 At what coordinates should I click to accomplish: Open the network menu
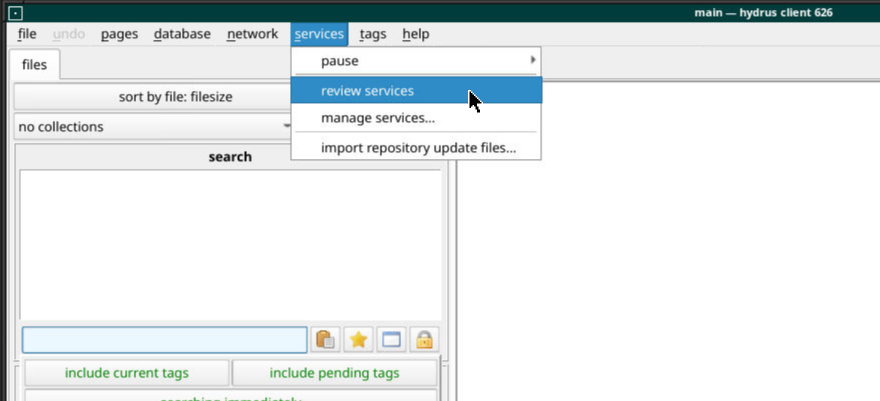coord(252,34)
